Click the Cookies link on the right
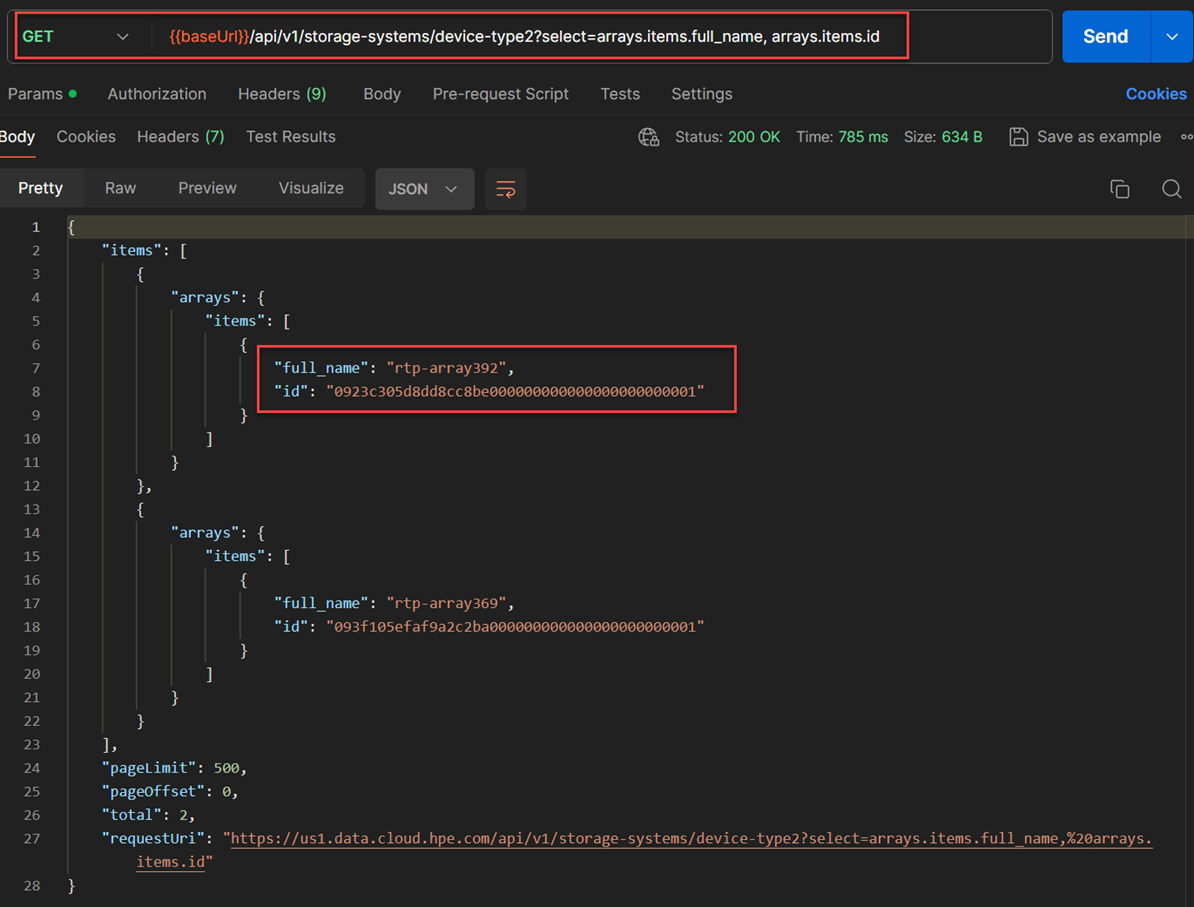This screenshot has width=1194, height=907. click(1156, 94)
